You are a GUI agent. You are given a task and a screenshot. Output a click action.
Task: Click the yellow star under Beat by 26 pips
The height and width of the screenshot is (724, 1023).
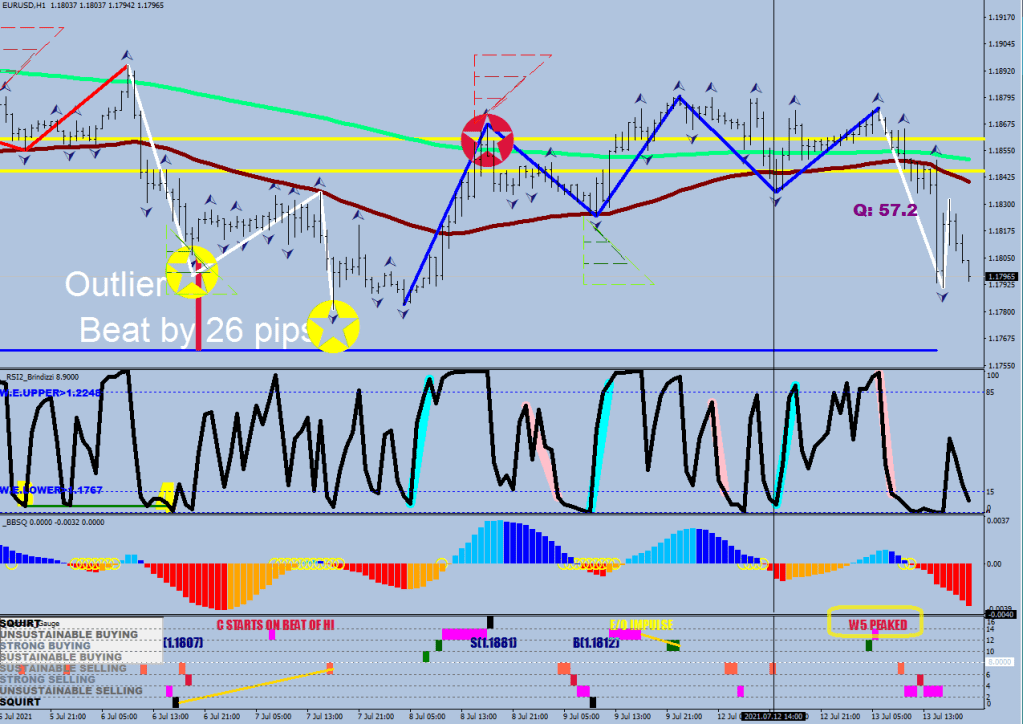point(333,325)
